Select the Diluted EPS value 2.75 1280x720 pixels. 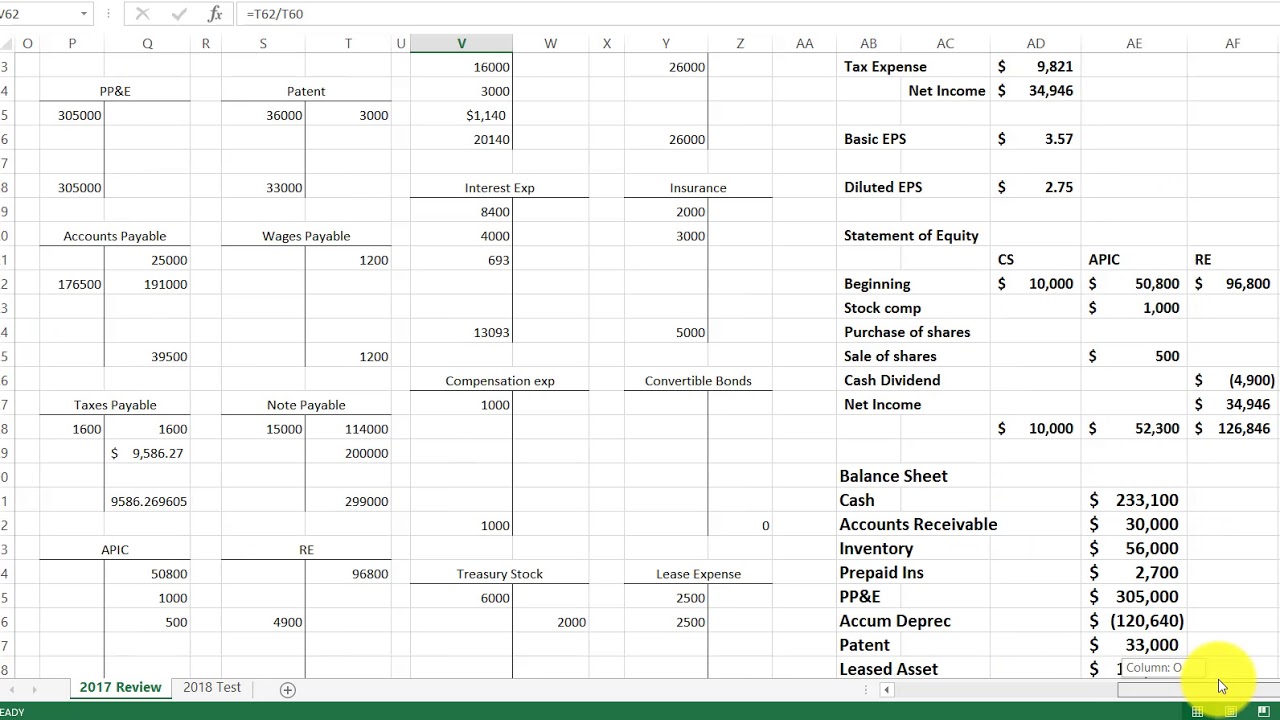point(1035,187)
